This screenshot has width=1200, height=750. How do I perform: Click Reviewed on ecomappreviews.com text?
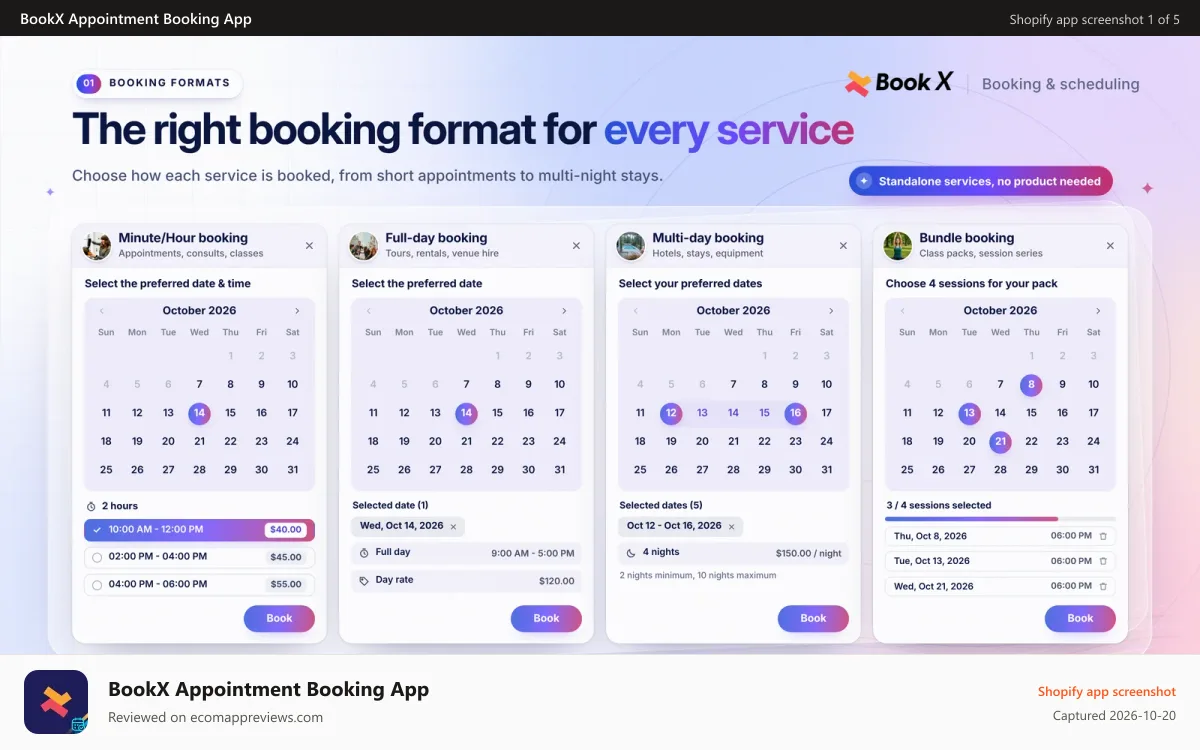(215, 717)
